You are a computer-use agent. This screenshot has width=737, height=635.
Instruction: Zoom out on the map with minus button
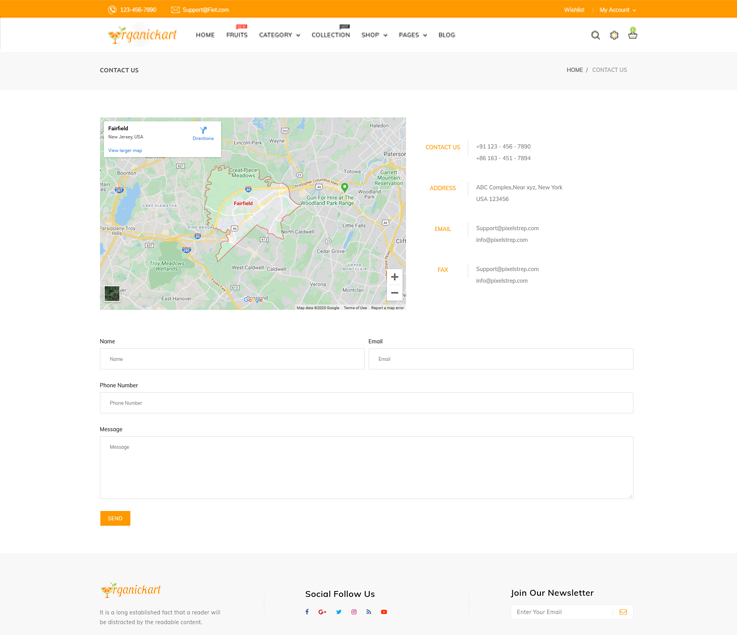point(394,293)
